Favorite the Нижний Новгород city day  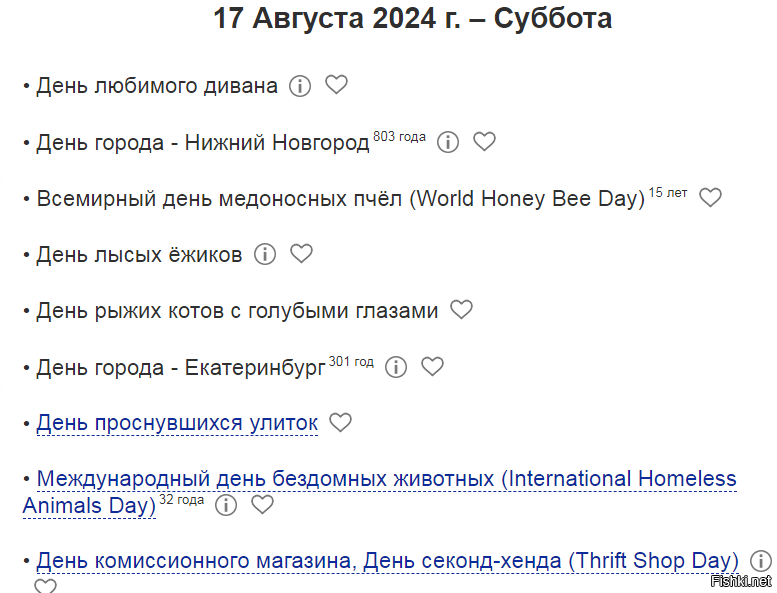coord(484,141)
